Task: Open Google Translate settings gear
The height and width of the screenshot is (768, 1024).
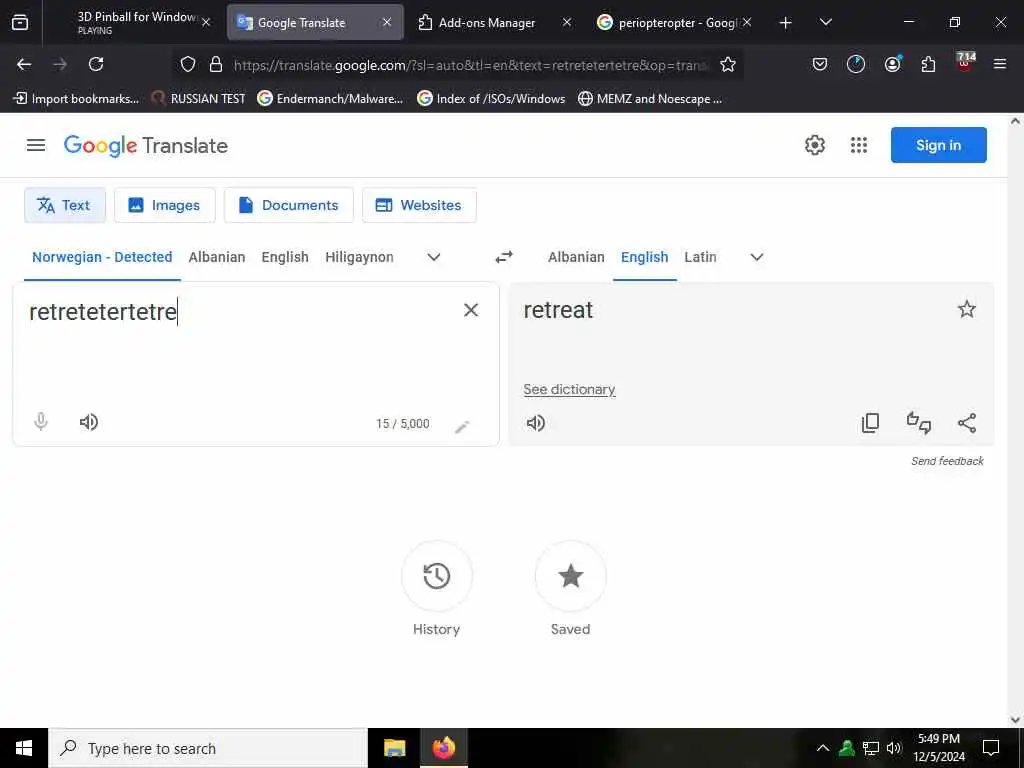Action: tap(815, 145)
